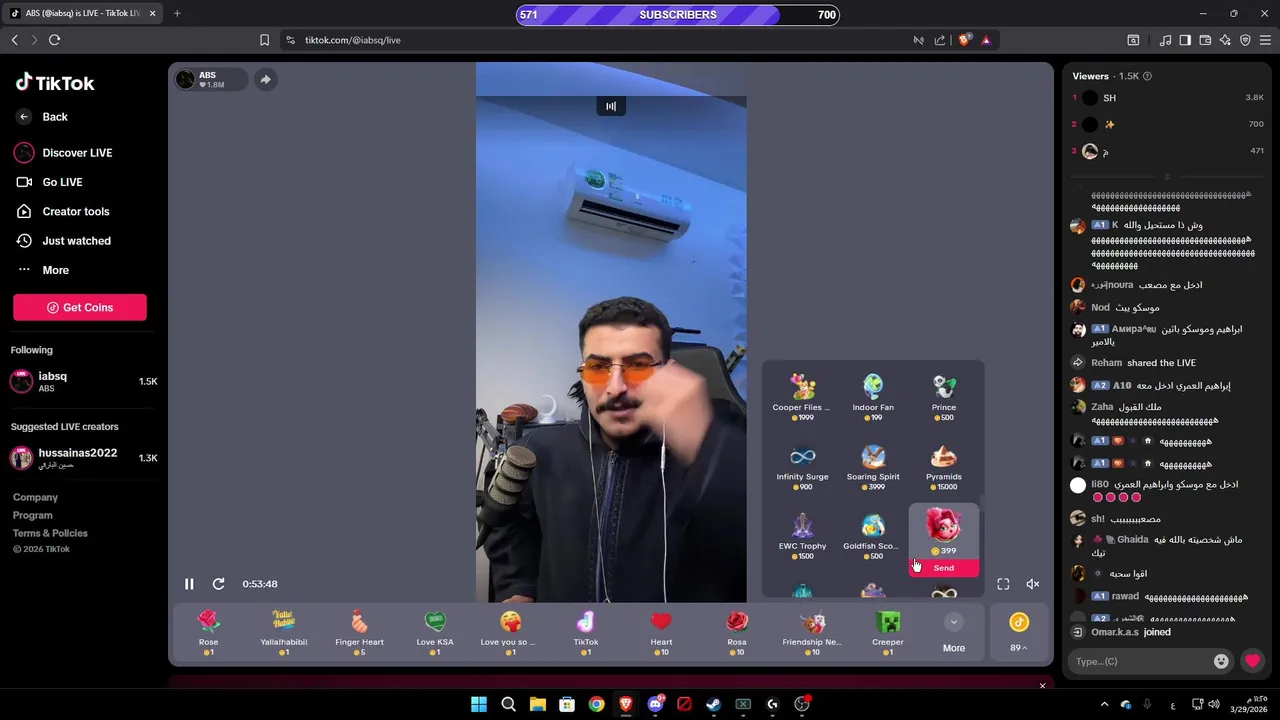Viewport: 1280px width, 720px height.
Task: Select the Friendship Necklace gift
Action: (x=812, y=632)
